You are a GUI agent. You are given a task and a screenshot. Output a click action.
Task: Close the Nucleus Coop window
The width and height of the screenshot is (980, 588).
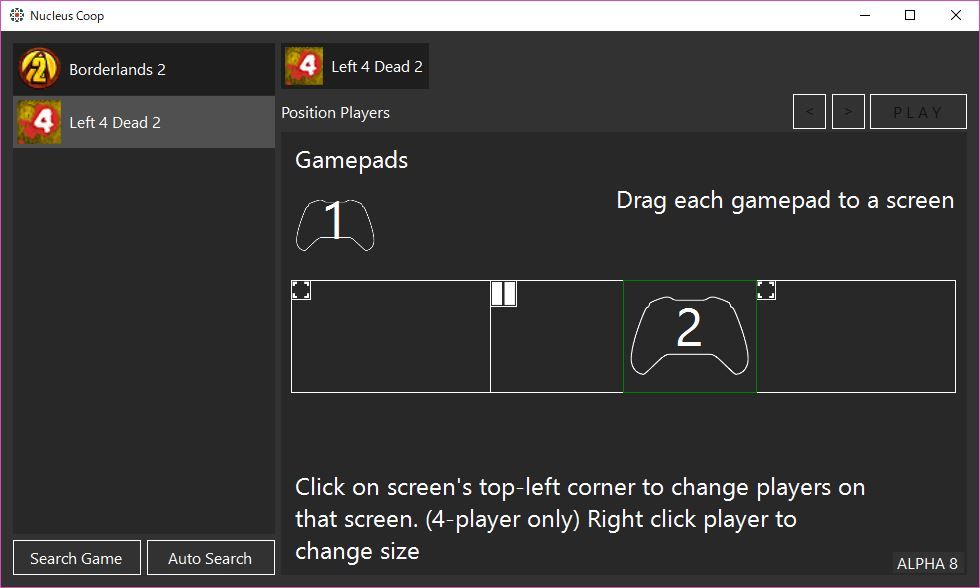956,15
